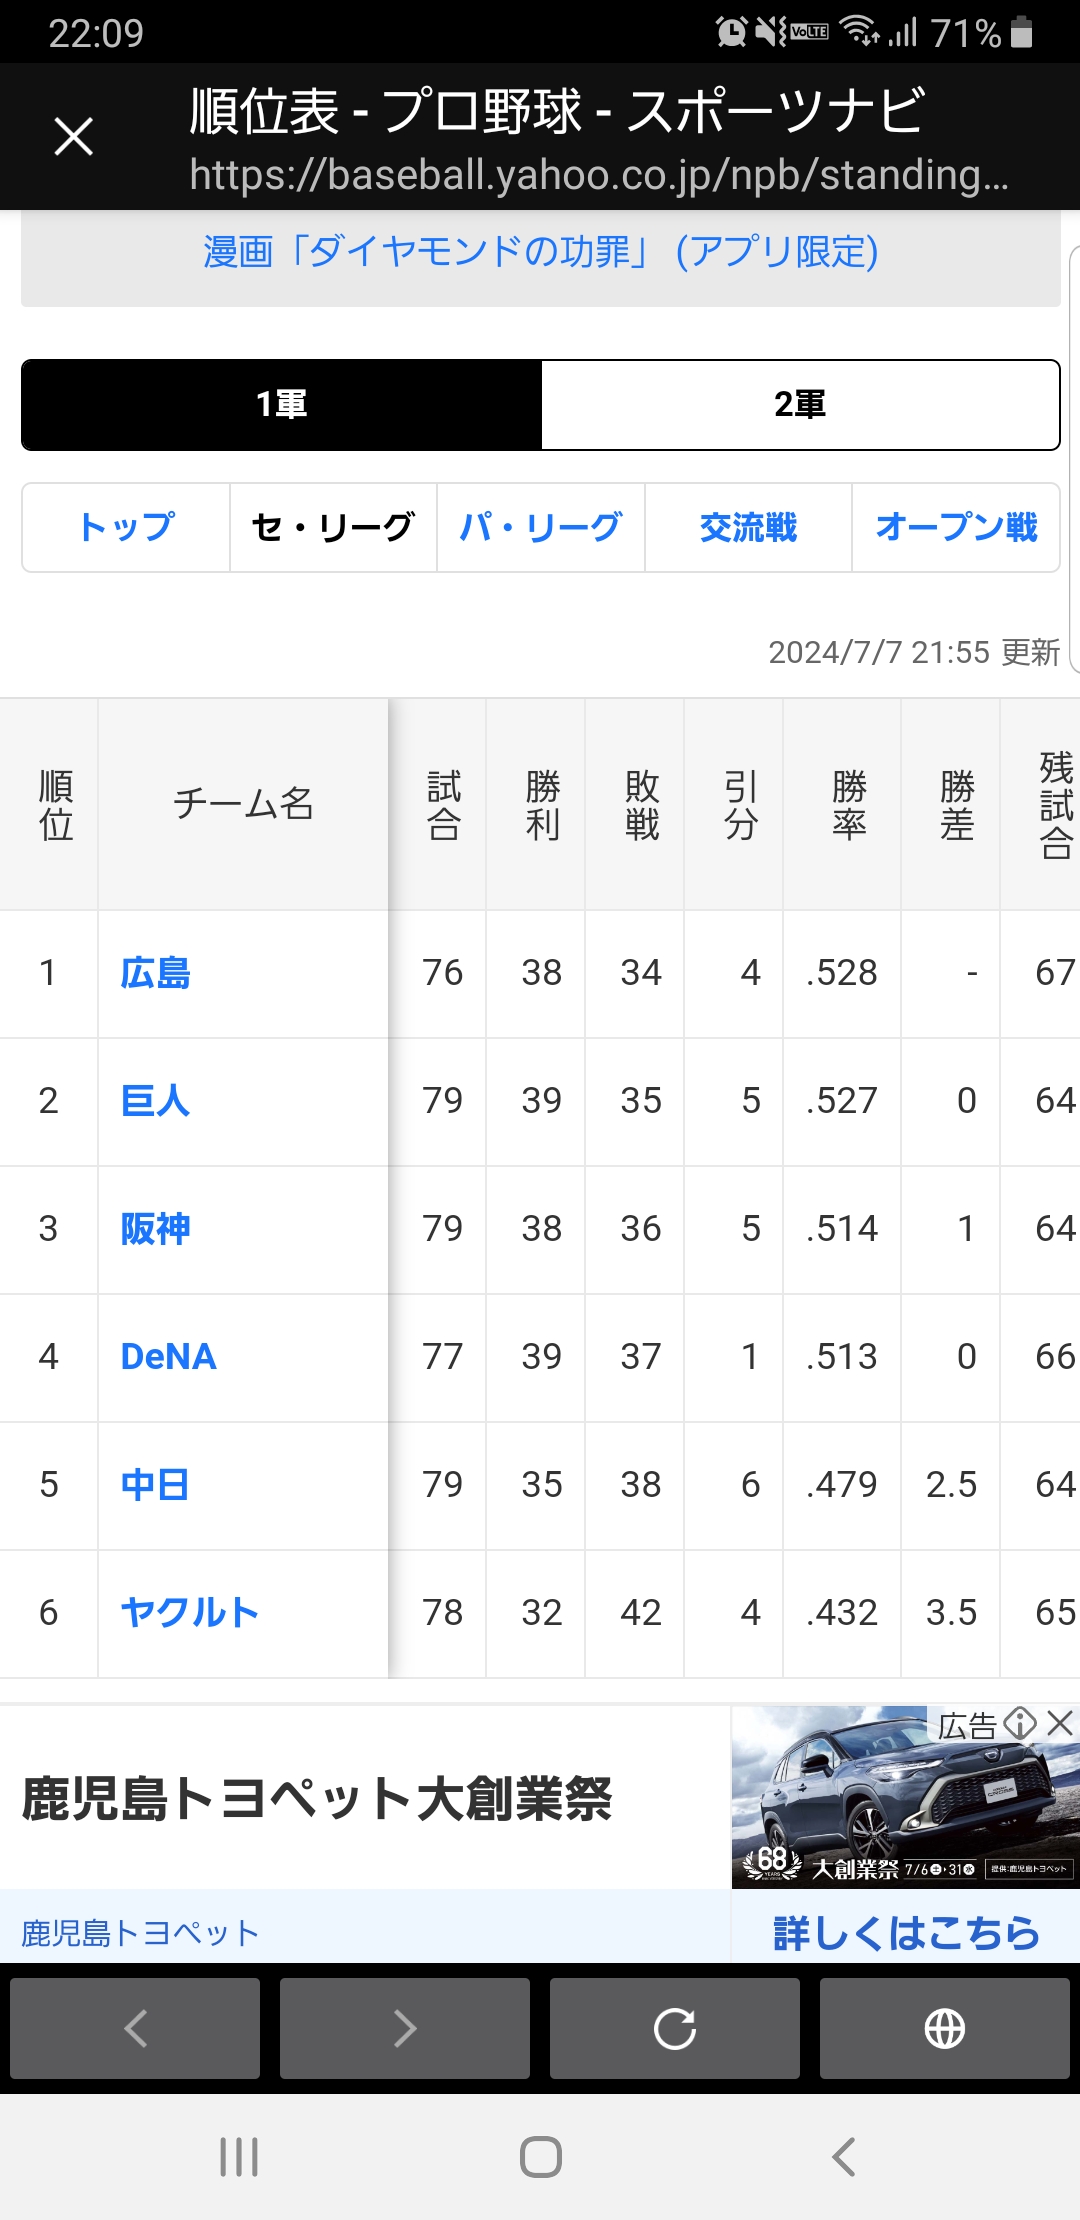
Task: Tap the Android system back arrow
Action: [843, 2157]
